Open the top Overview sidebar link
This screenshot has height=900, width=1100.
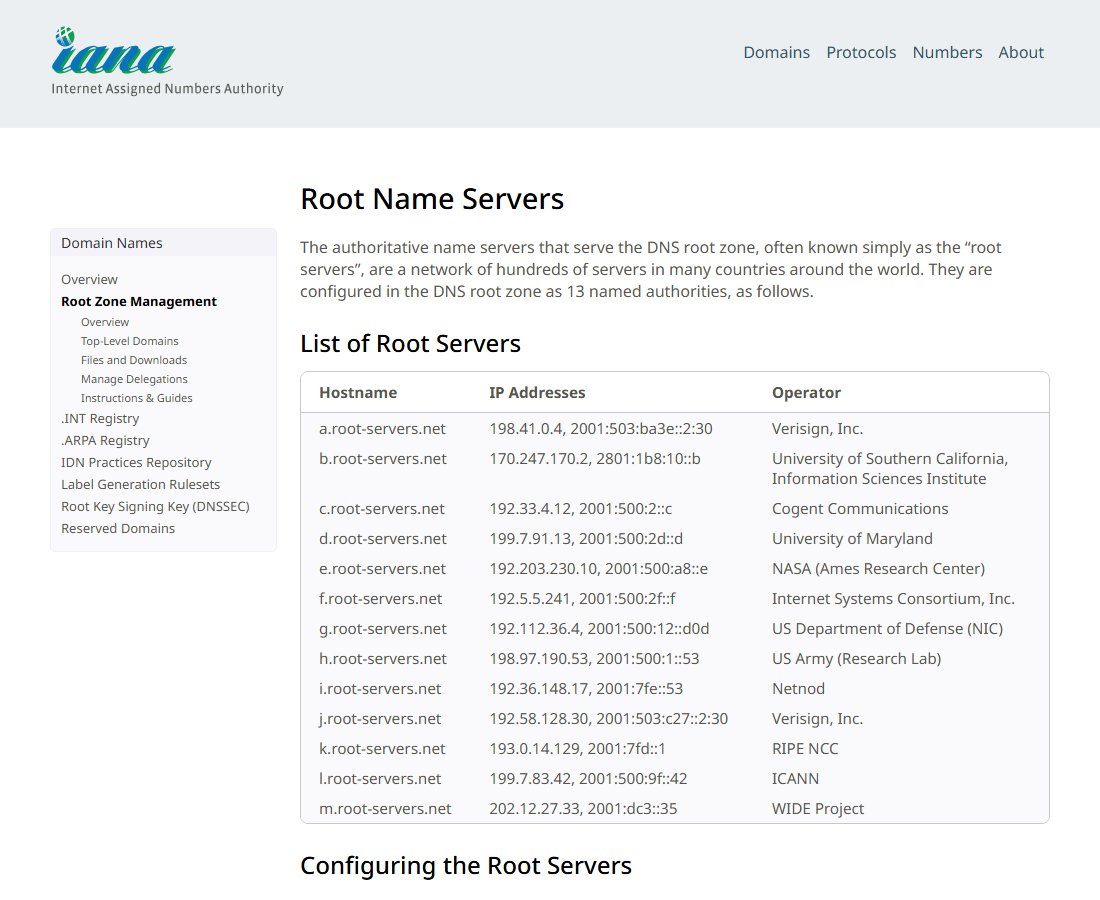89,279
